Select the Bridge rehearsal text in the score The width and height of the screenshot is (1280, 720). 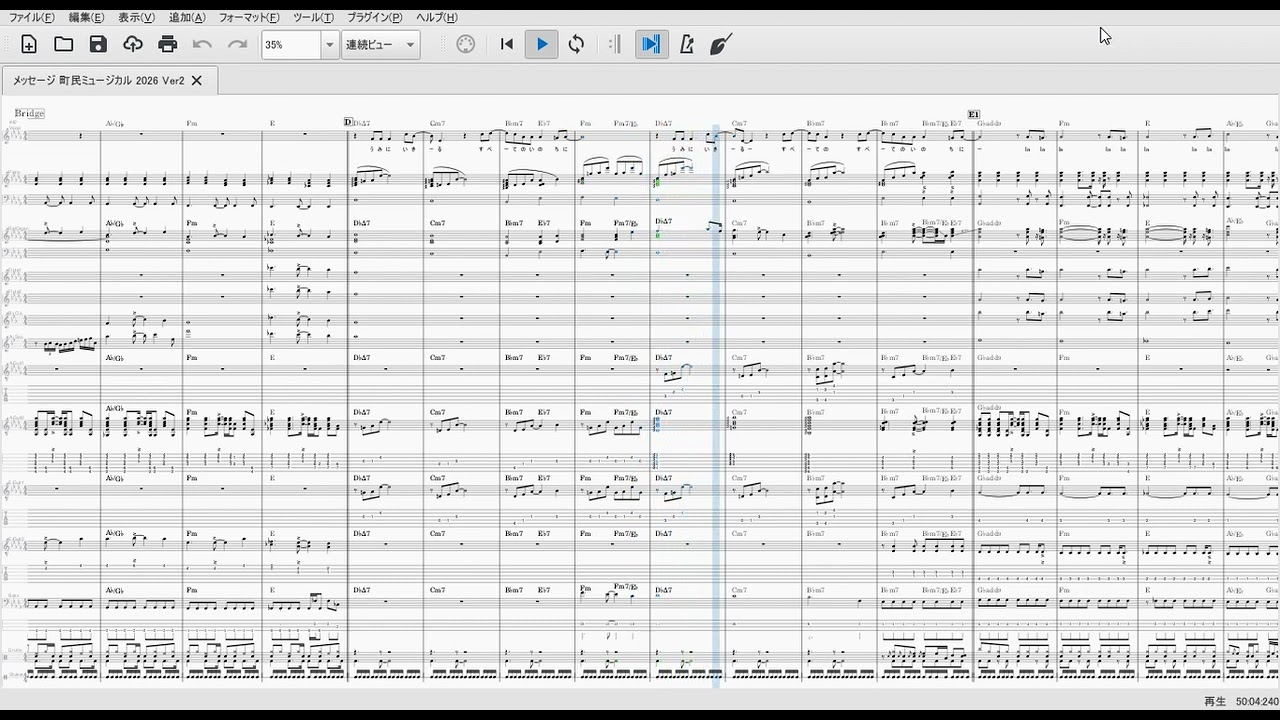point(29,113)
